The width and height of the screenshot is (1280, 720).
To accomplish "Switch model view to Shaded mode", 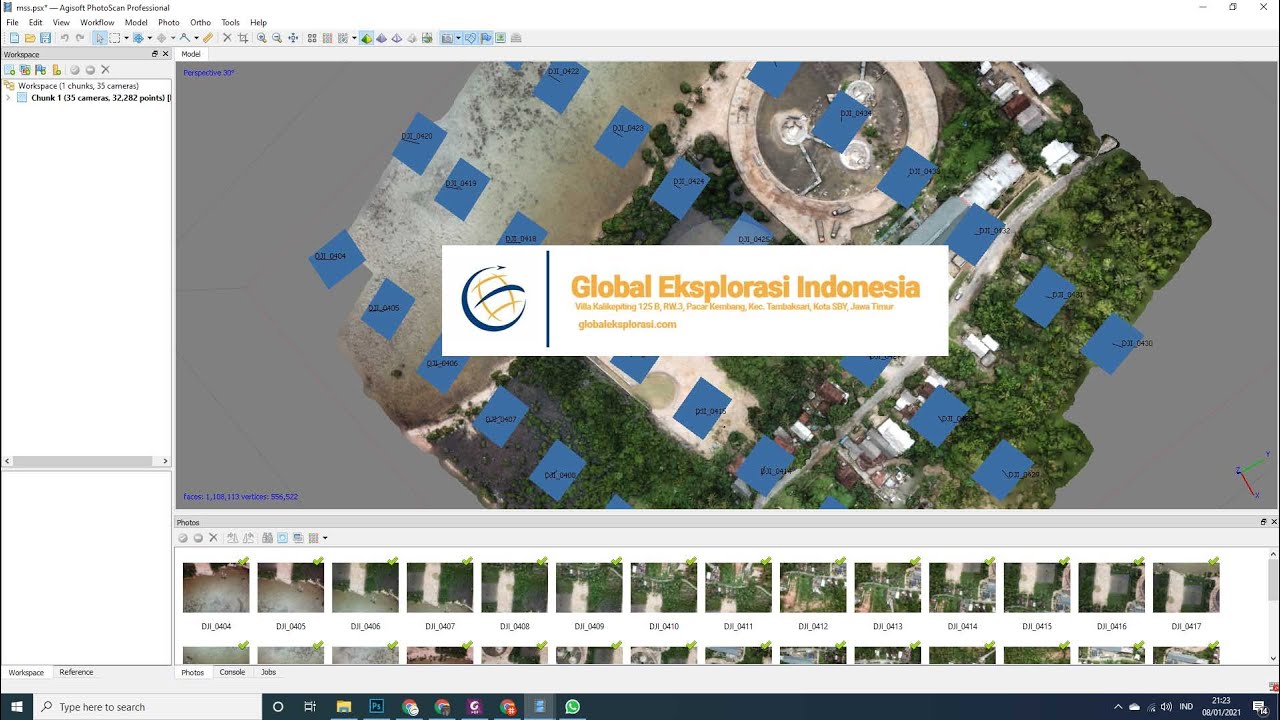I will click(x=366, y=38).
